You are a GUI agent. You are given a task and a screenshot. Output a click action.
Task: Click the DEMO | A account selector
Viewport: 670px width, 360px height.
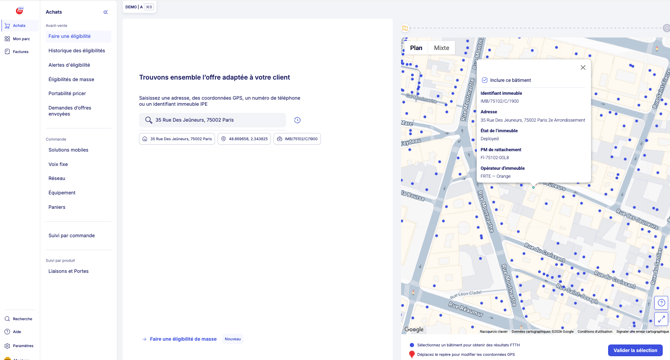[x=139, y=7]
